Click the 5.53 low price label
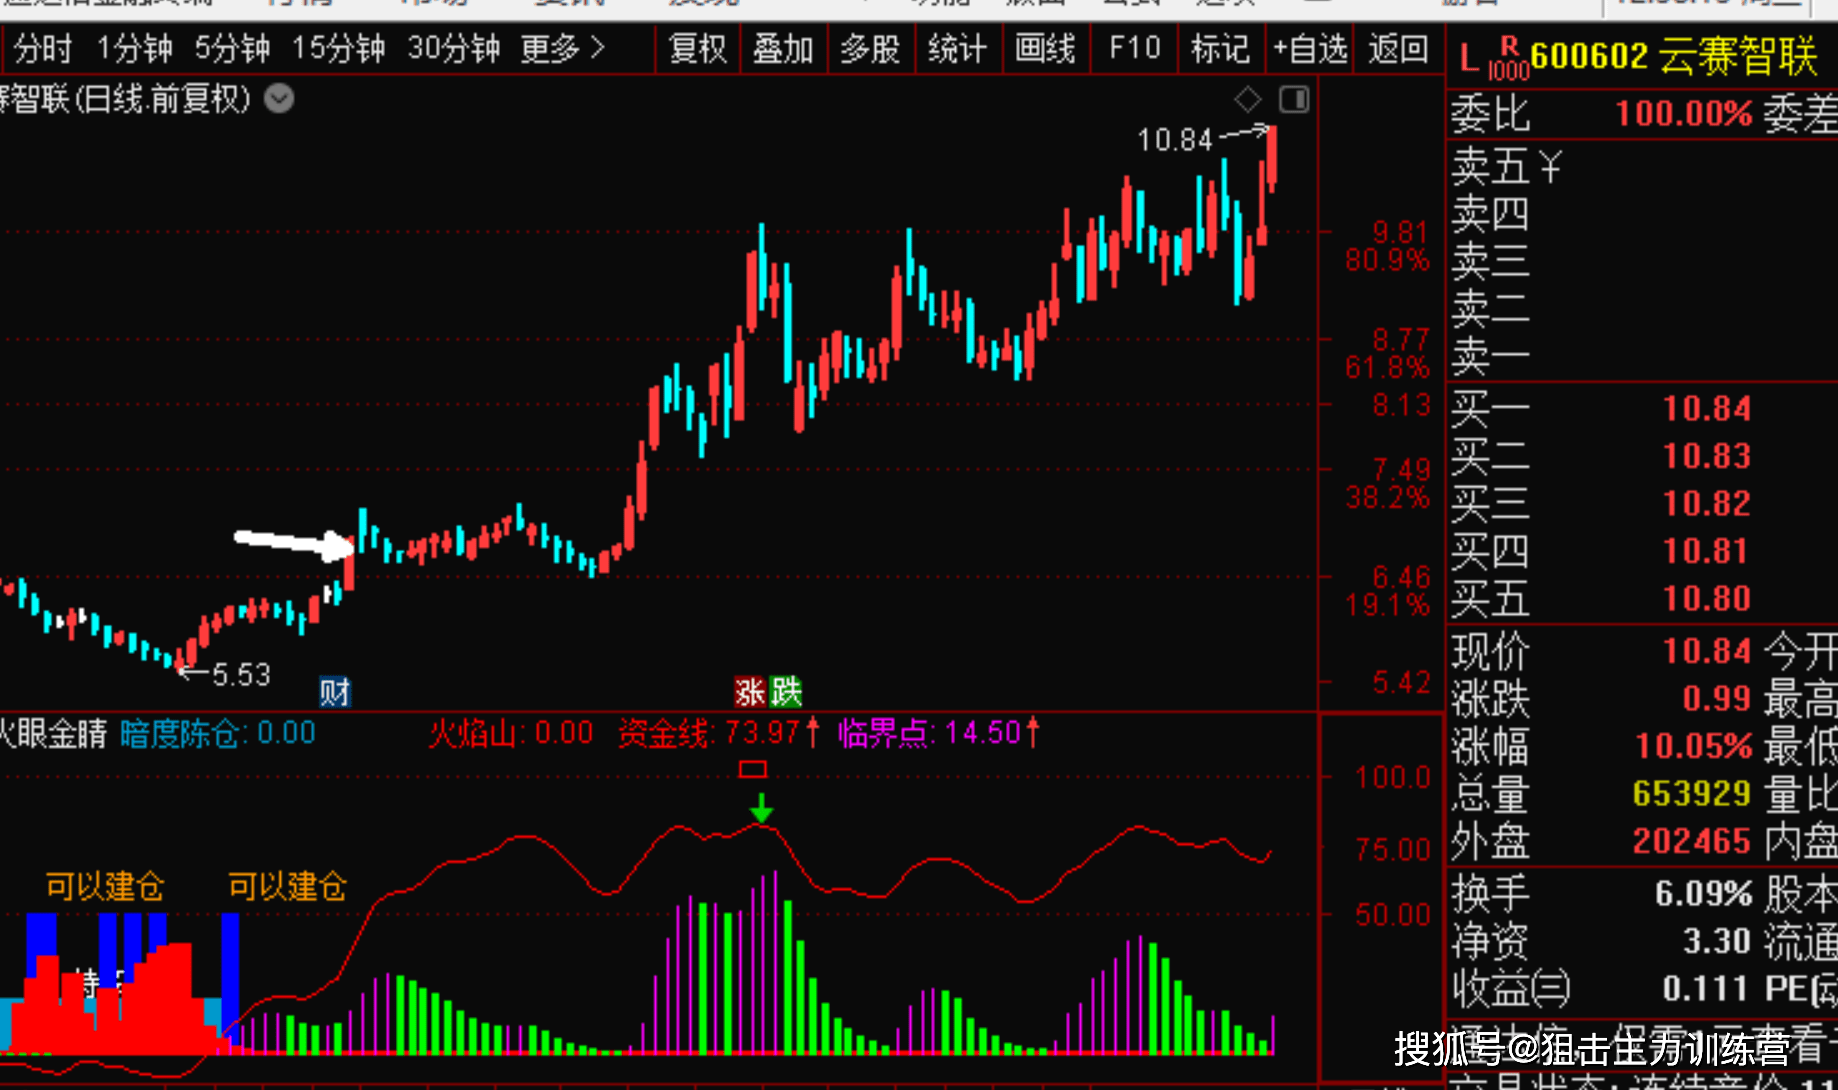Viewport: 1838px width, 1090px height. click(x=241, y=675)
